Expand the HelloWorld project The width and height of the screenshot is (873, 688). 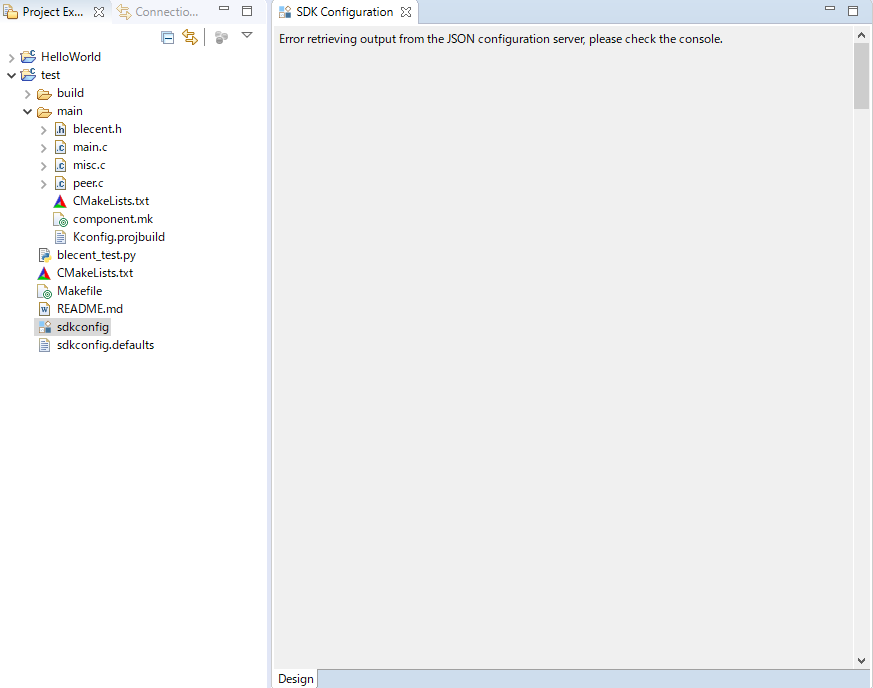[11, 57]
